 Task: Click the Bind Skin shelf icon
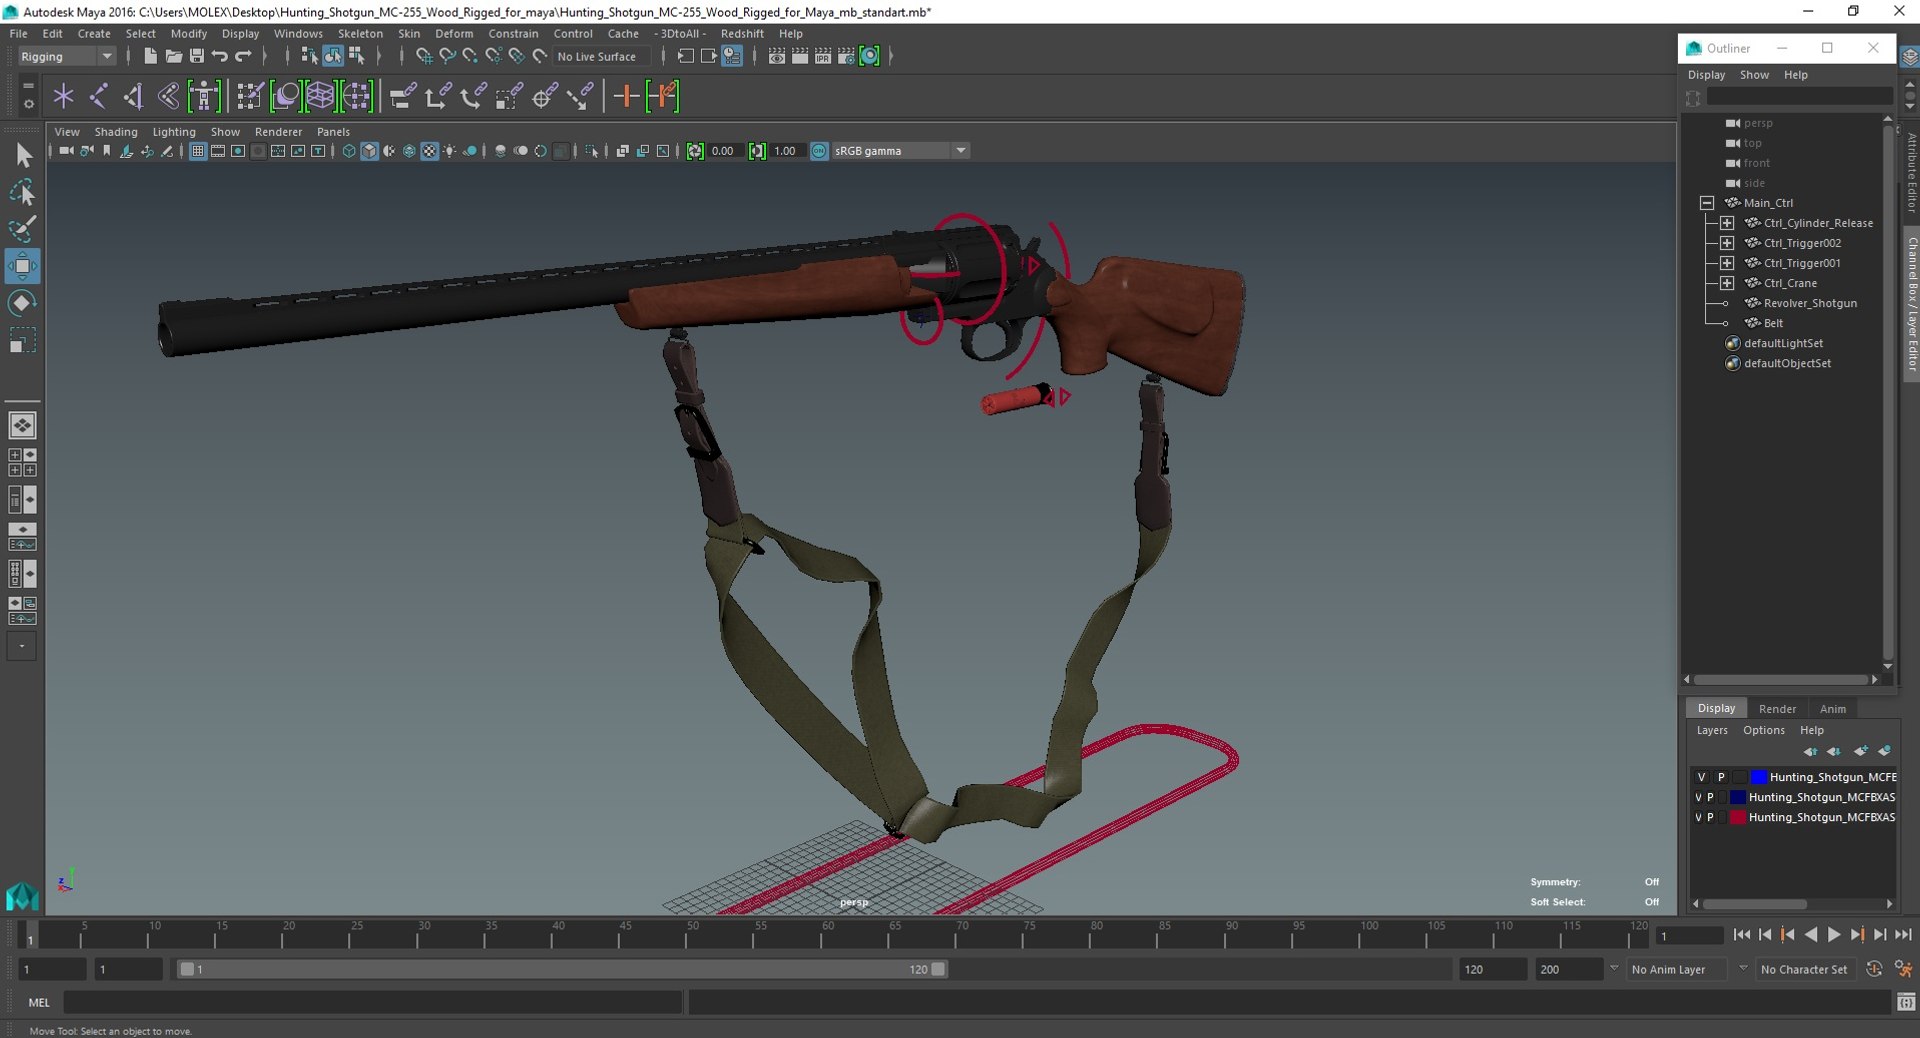[168, 97]
